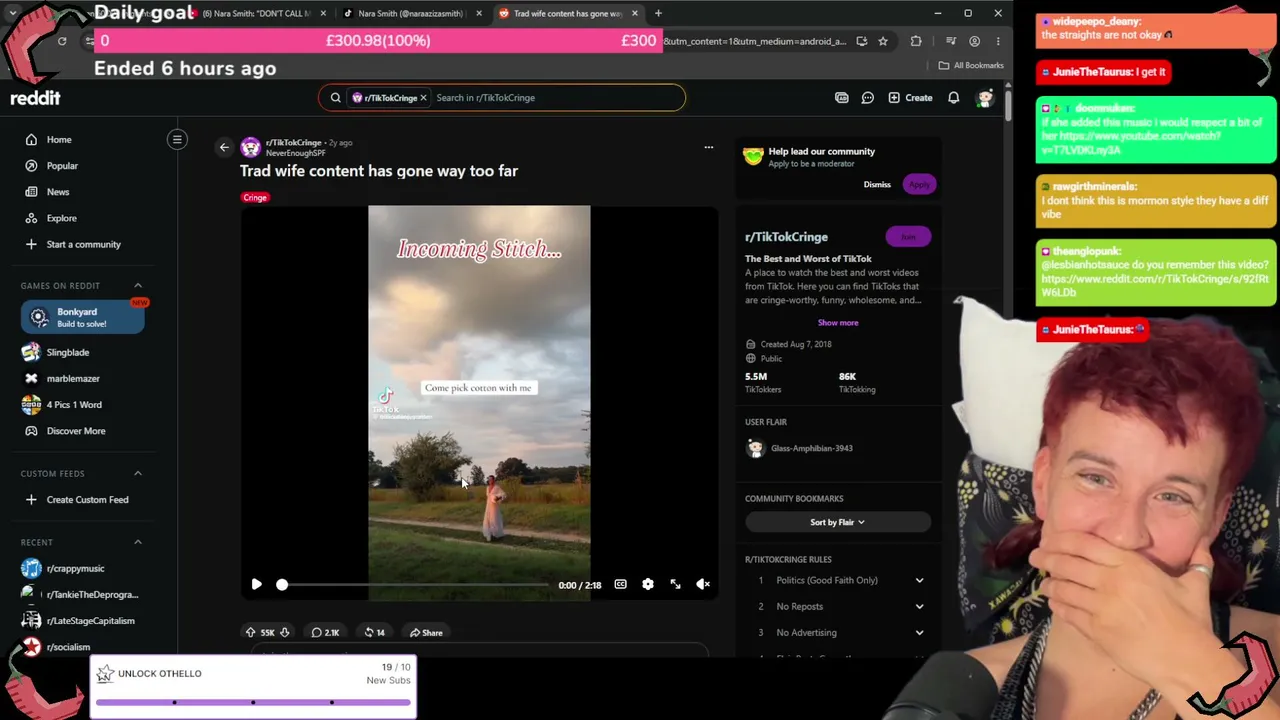
Task: Bookmark this page with the star icon
Action: click(x=883, y=41)
